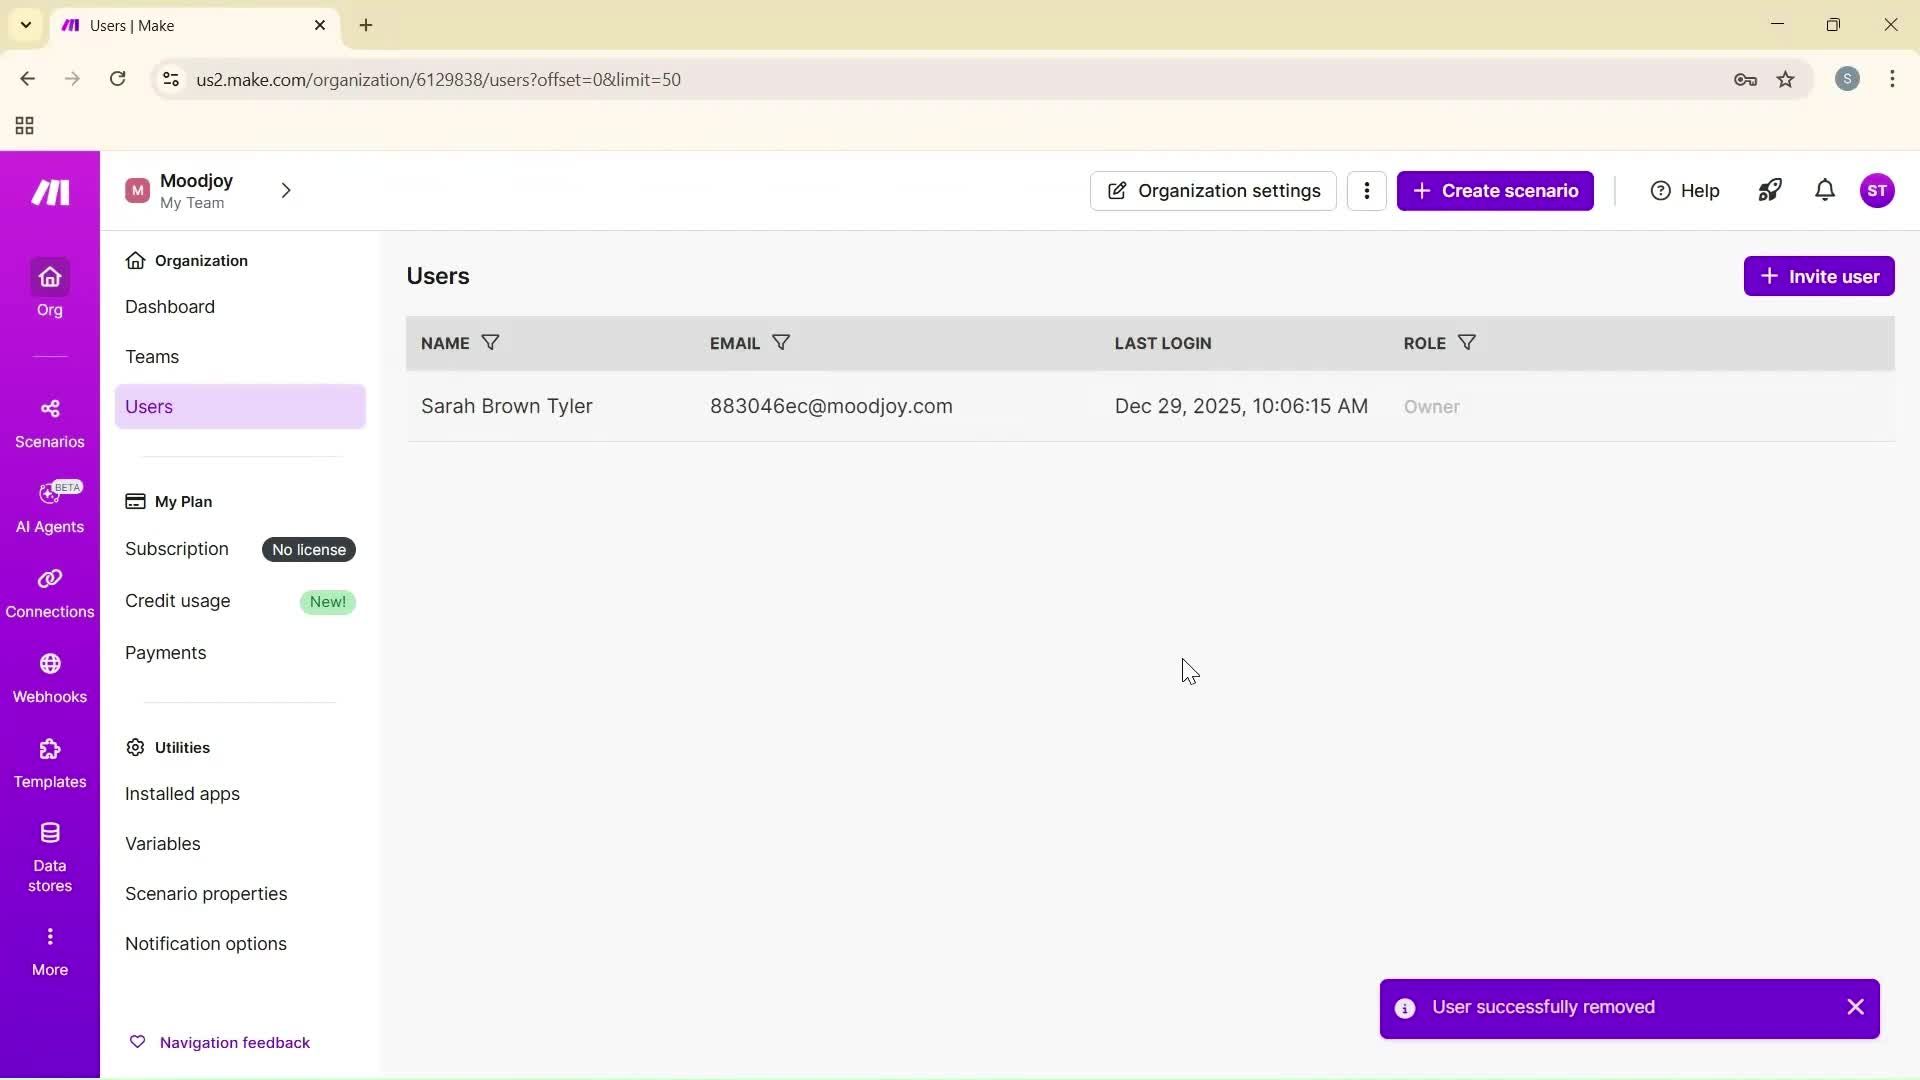Open the user avatar menu
Image resolution: width=1920 pixels, height=1080 pixels.
[x=1879, y=190]
